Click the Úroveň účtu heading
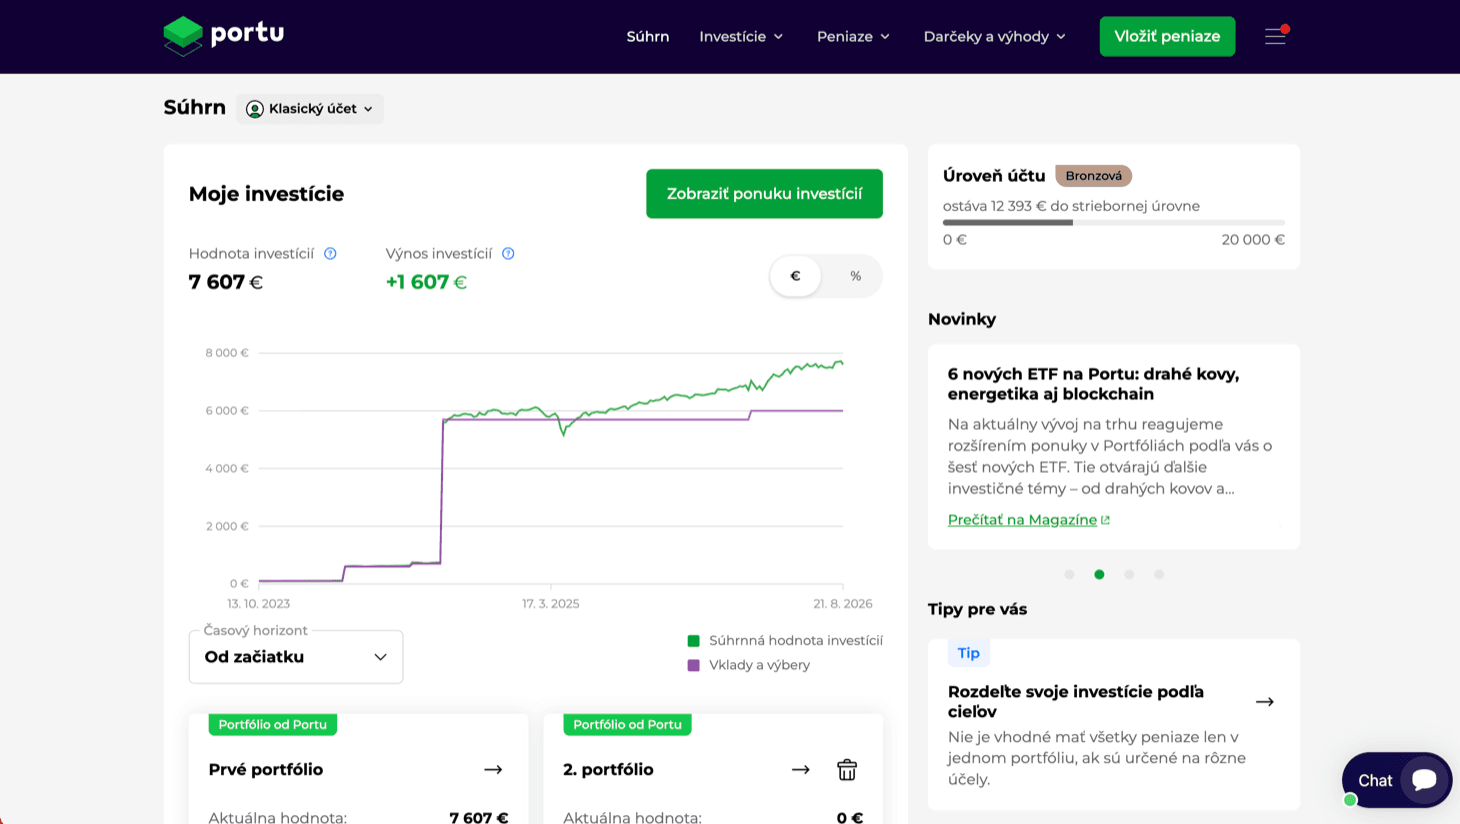The image size is (1460, 824). 994,176
